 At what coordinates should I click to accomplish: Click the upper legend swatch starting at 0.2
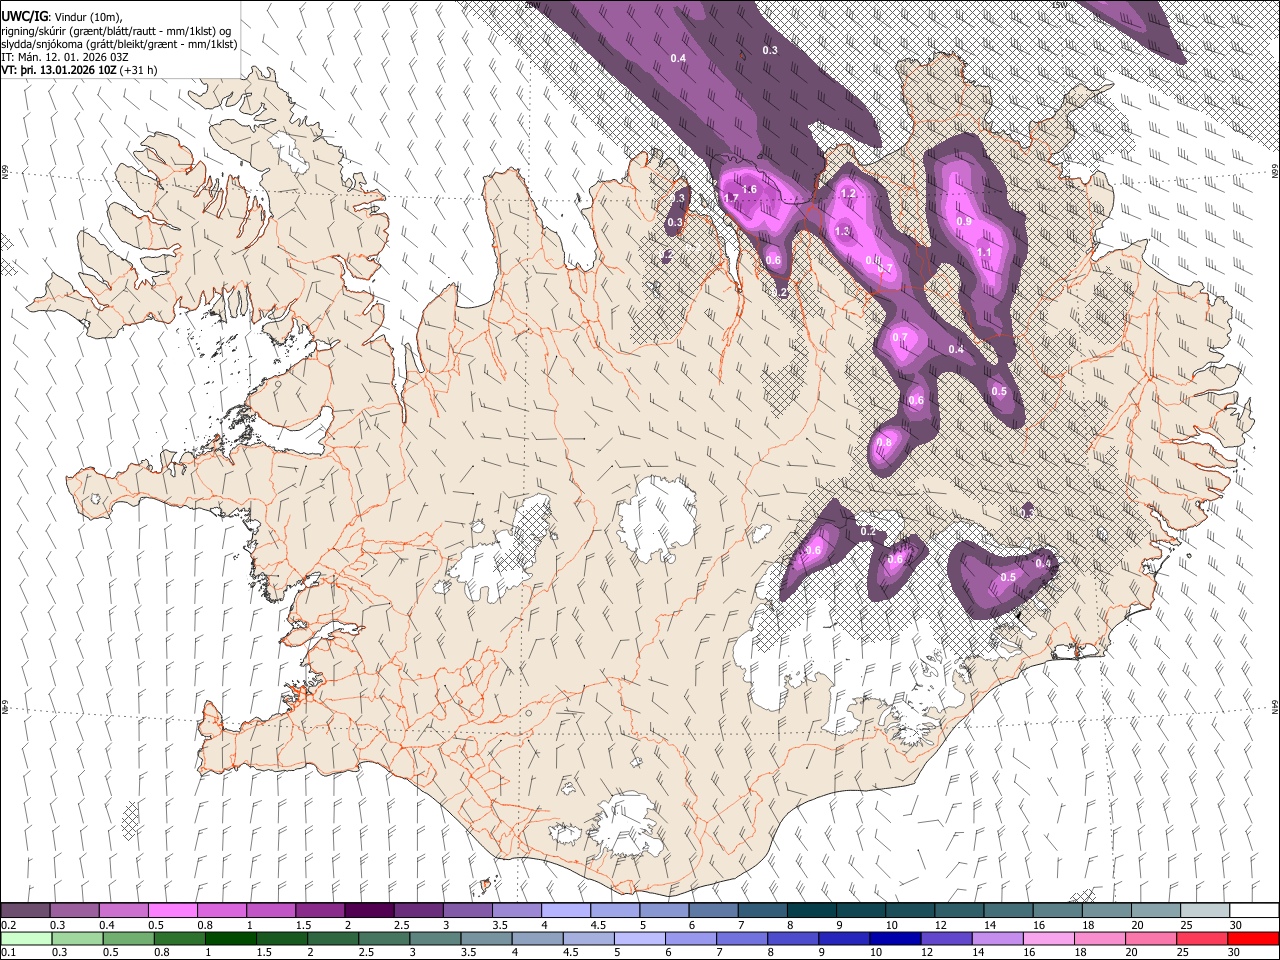pos(26,911)
